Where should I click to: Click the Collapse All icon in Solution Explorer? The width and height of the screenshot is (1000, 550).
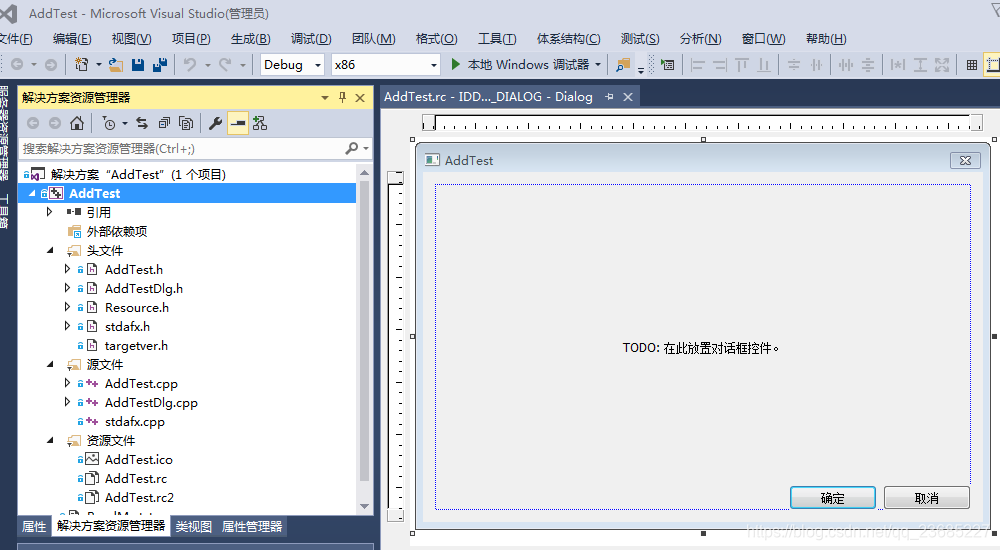point(164,123)
